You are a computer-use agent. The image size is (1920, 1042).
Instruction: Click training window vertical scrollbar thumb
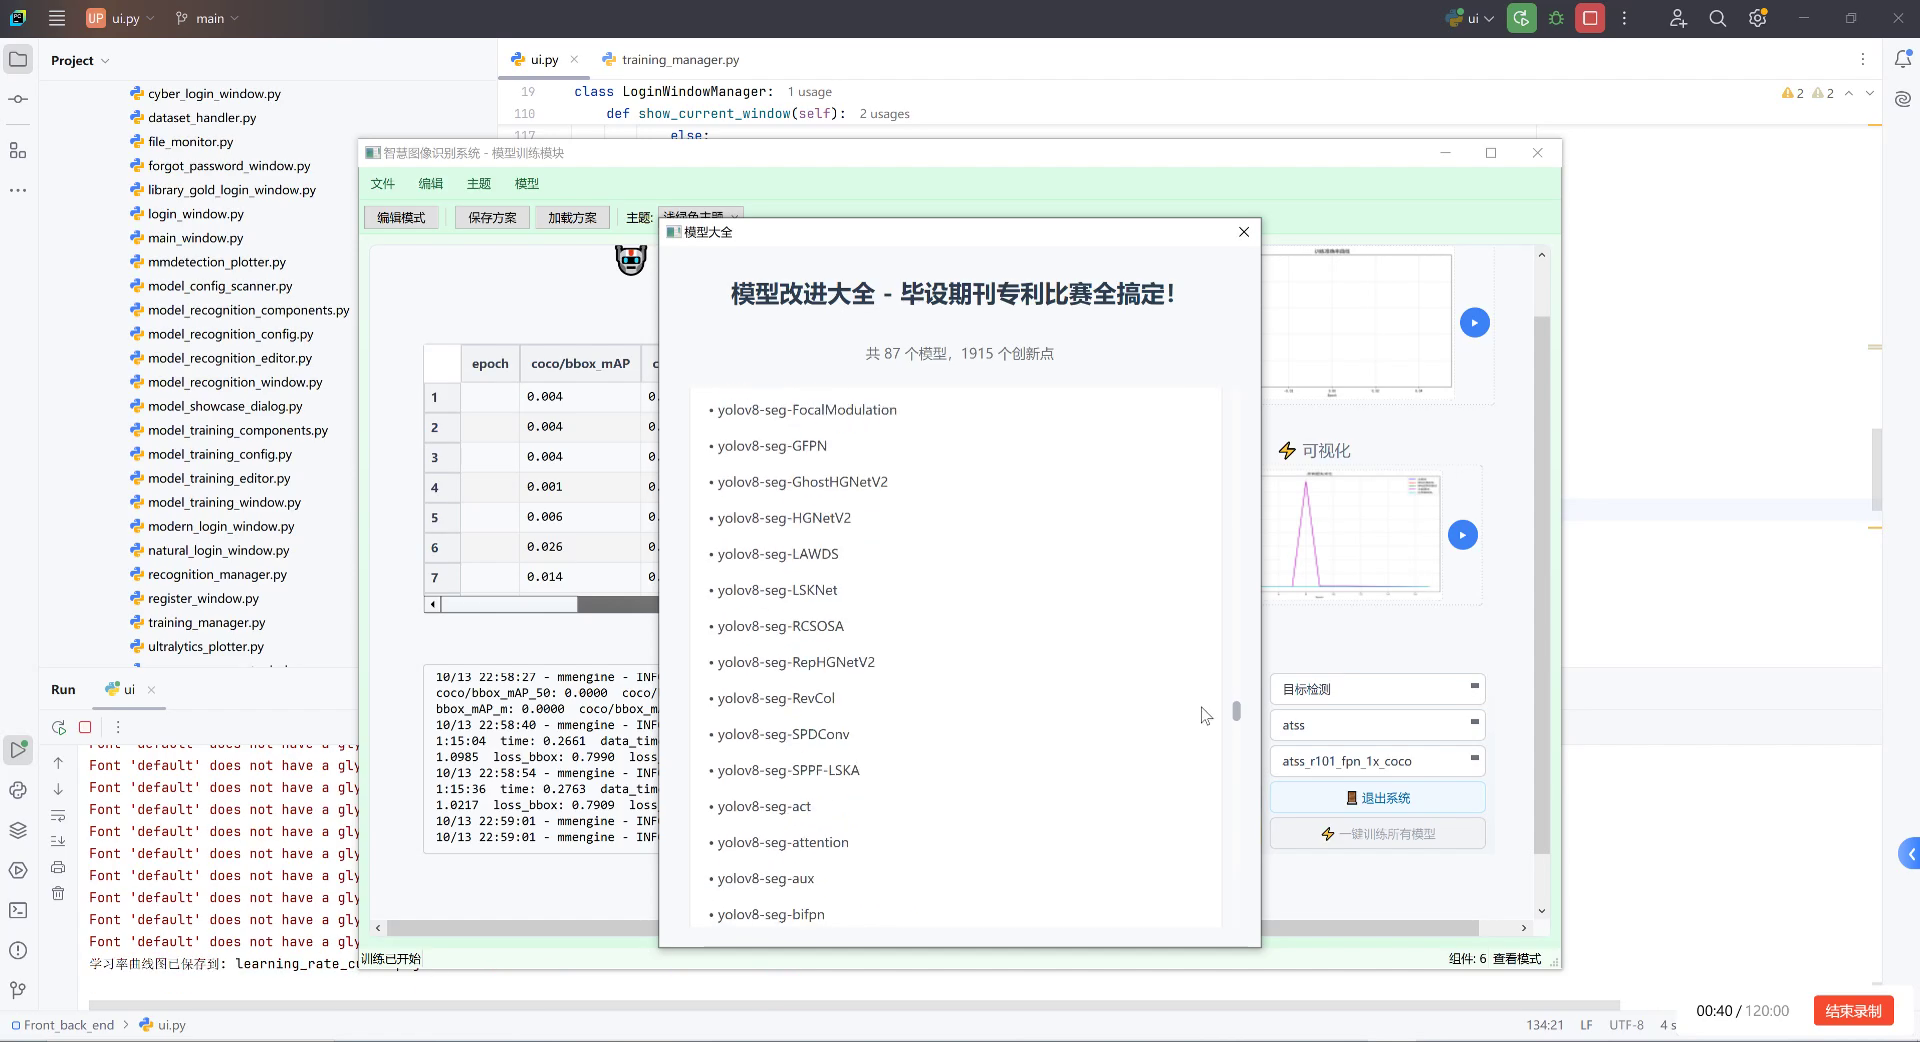coord(1541,585)
